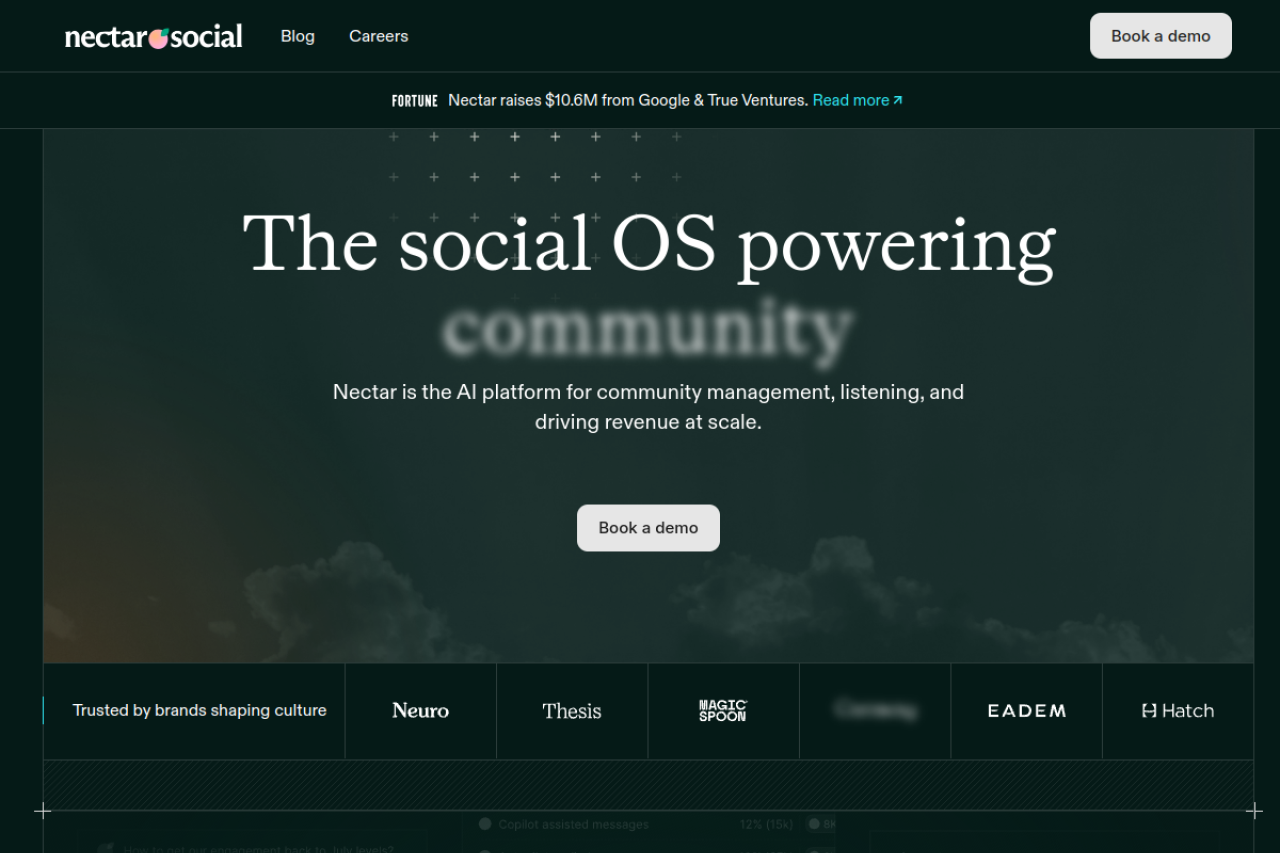Click the funding announcement banner text

click(627, 100)
